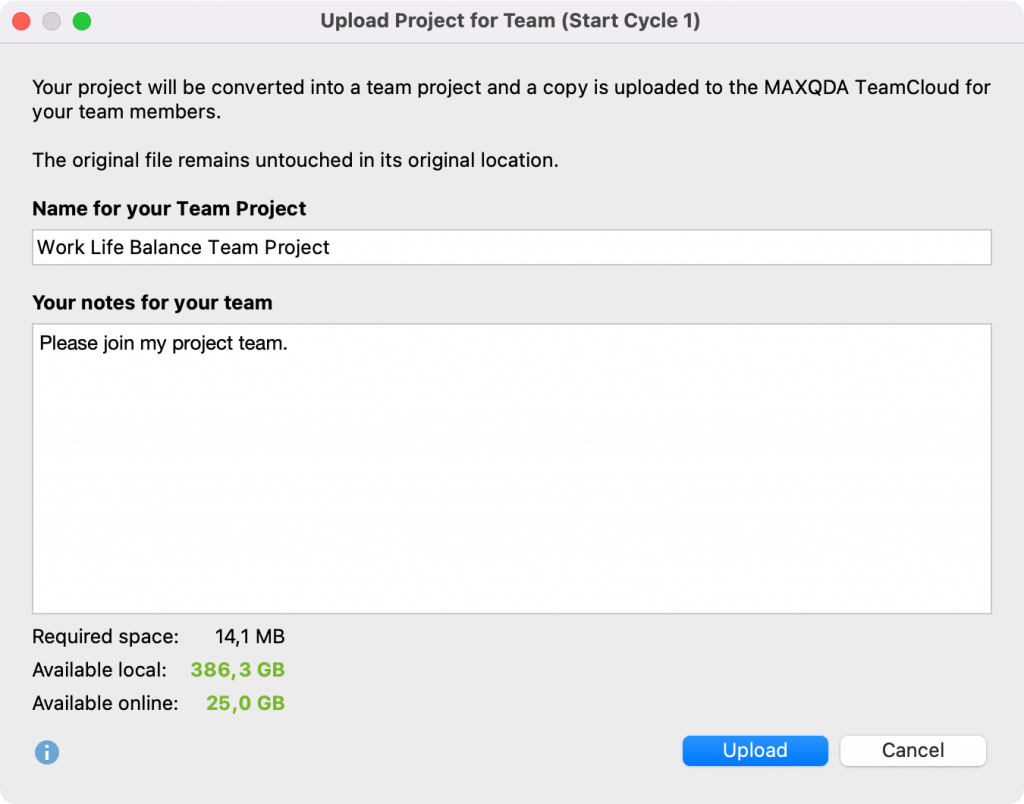Click the 'Available local:' label

point(99,670)
